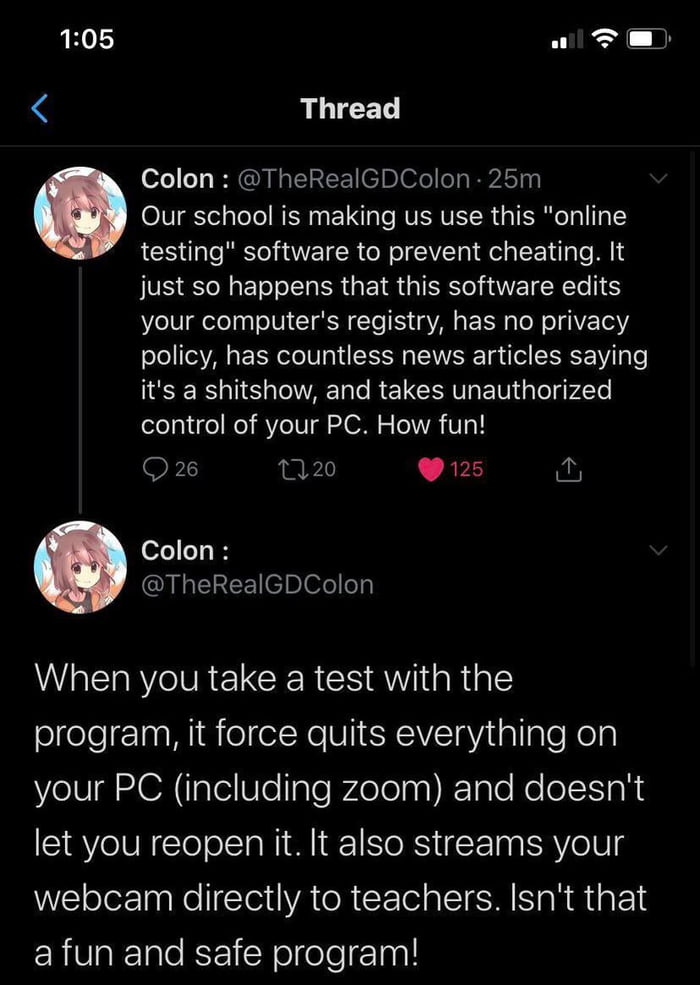Image resolution: width=700 pixels, height=985 pixels.
Task: Select the Thread title header
Action: tap(350, 108)
